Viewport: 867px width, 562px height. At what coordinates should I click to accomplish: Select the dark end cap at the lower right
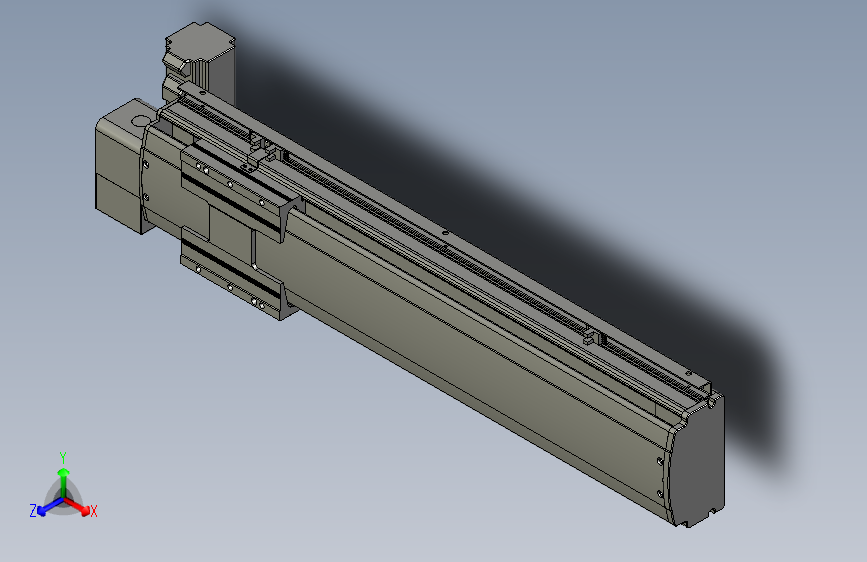coord(697,462)
